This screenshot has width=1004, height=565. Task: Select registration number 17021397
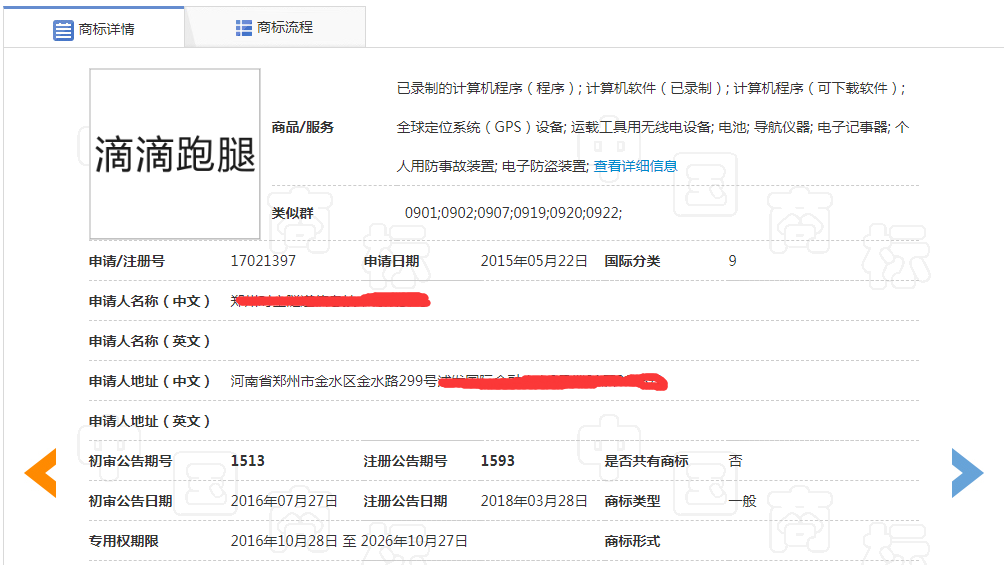pos(263,261)
